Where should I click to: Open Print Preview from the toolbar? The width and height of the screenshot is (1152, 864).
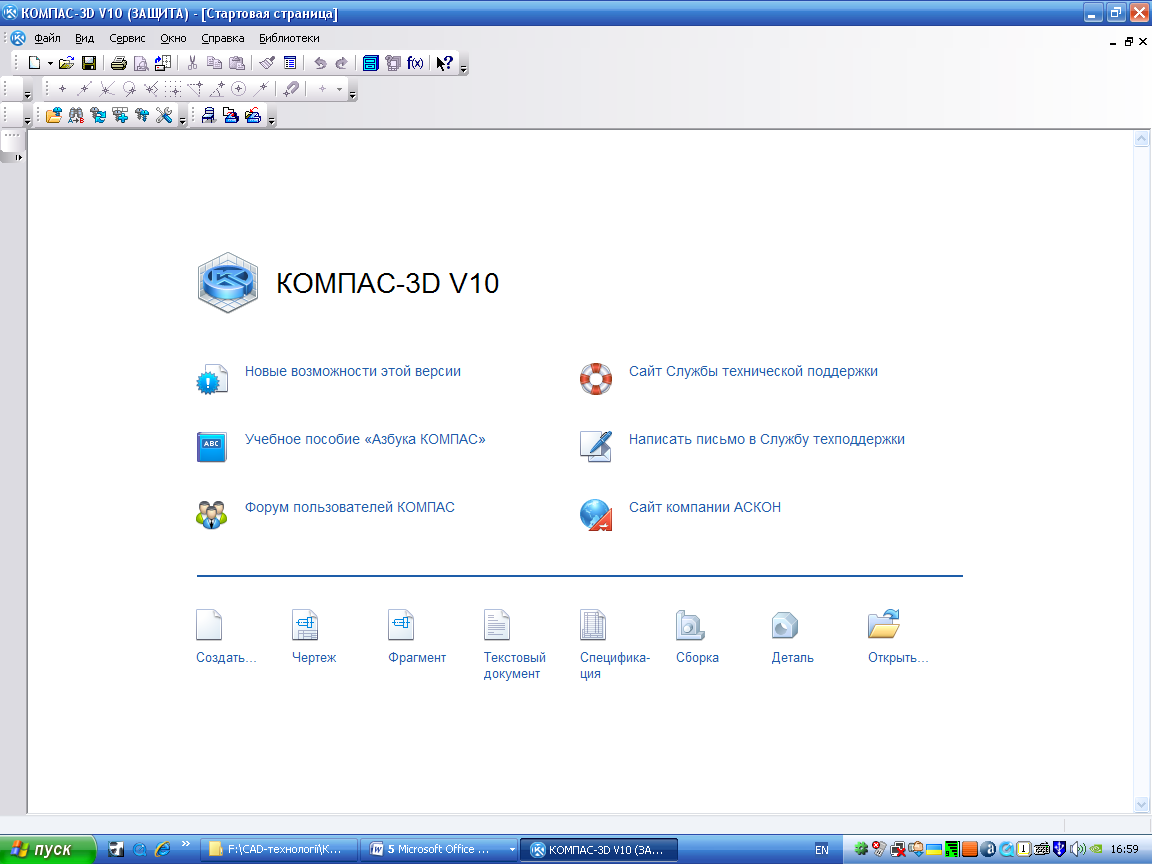pos(140,63)
